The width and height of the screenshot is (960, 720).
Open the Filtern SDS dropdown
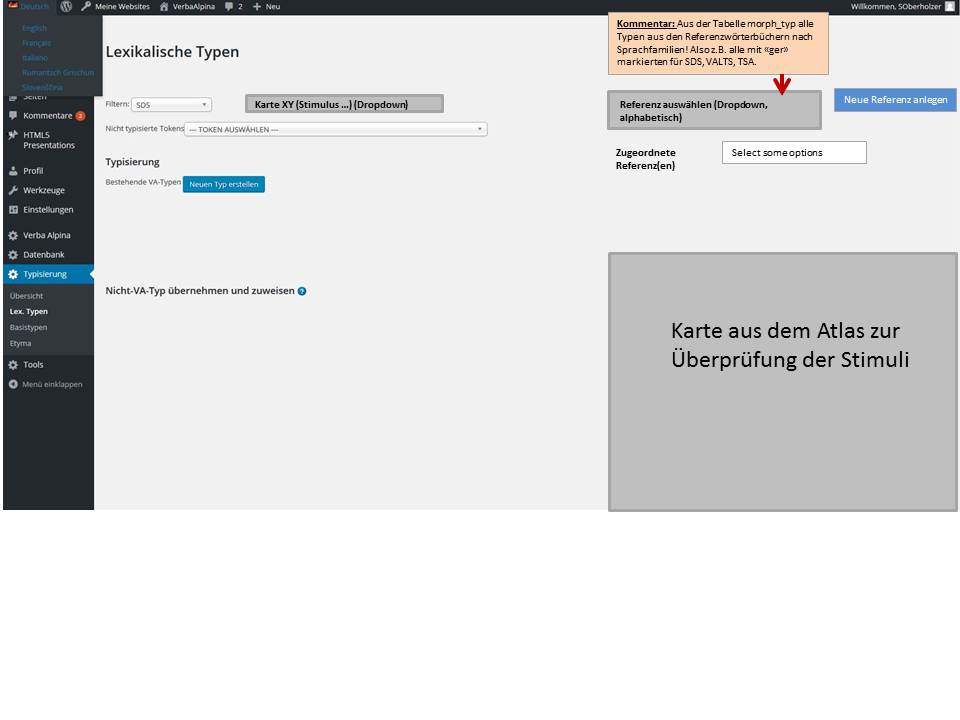pyautogui.click(x=171, y=104)
